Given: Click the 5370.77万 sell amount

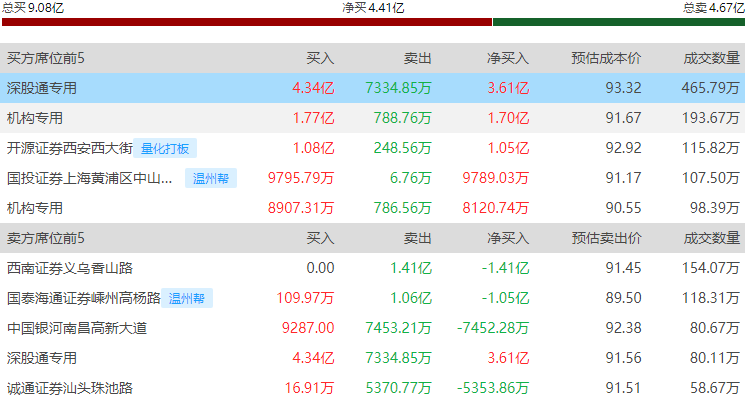Looking at the screenshot, I should pyautogui.click(x=398, y=388).
